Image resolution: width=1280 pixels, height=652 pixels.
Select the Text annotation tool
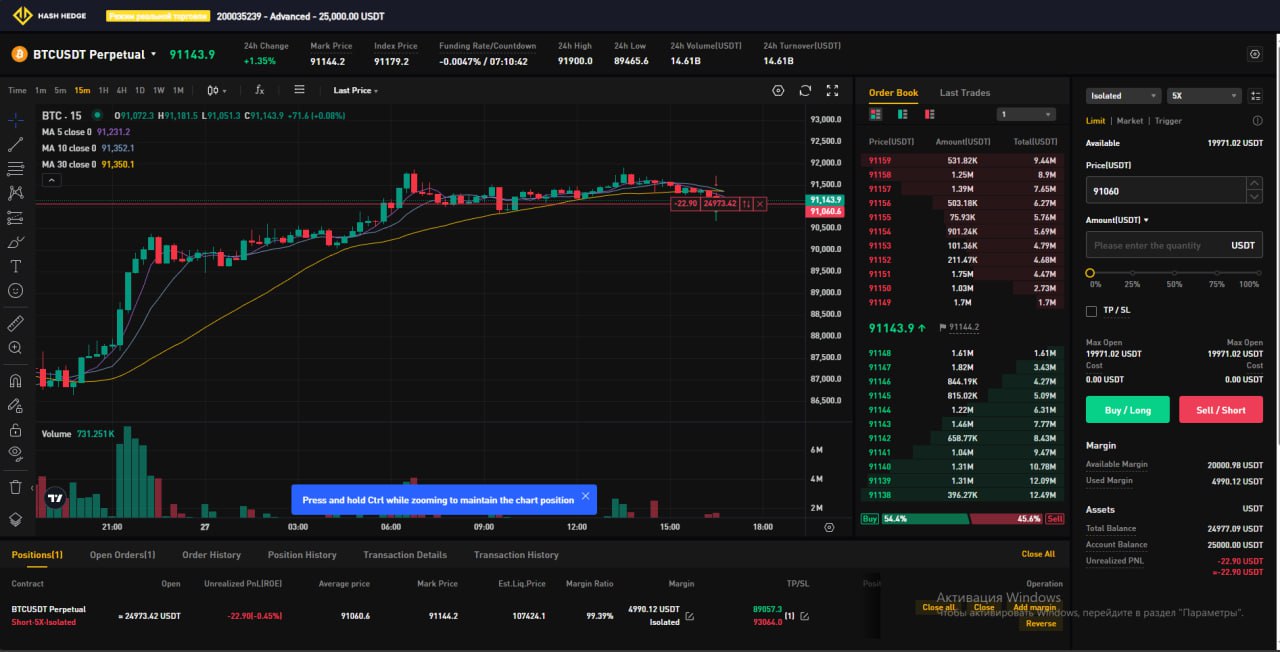[15, 266]
